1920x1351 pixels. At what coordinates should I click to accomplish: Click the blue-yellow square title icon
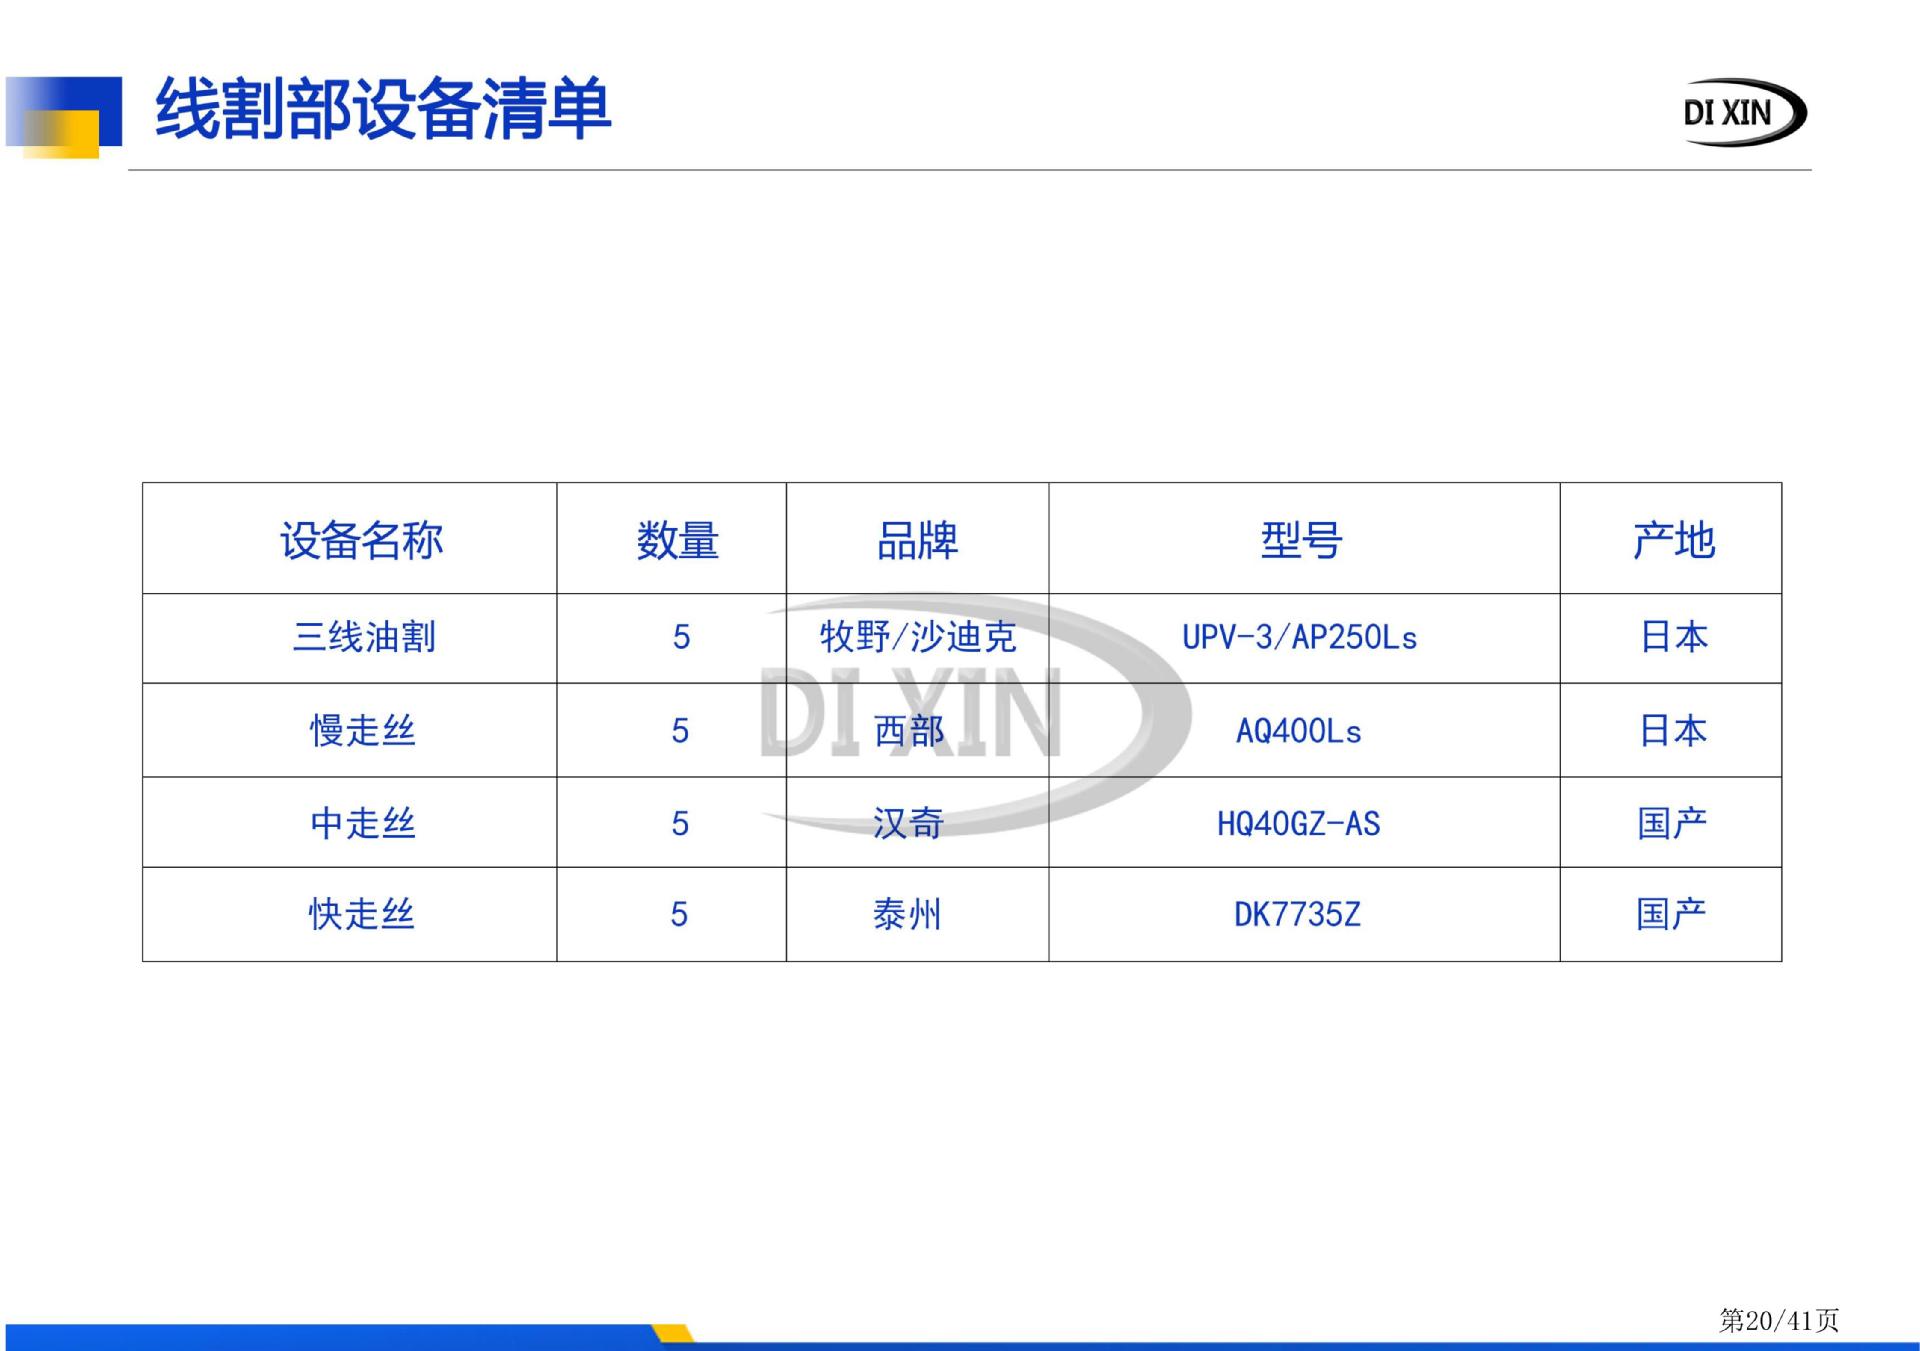(x=63, y=116)
